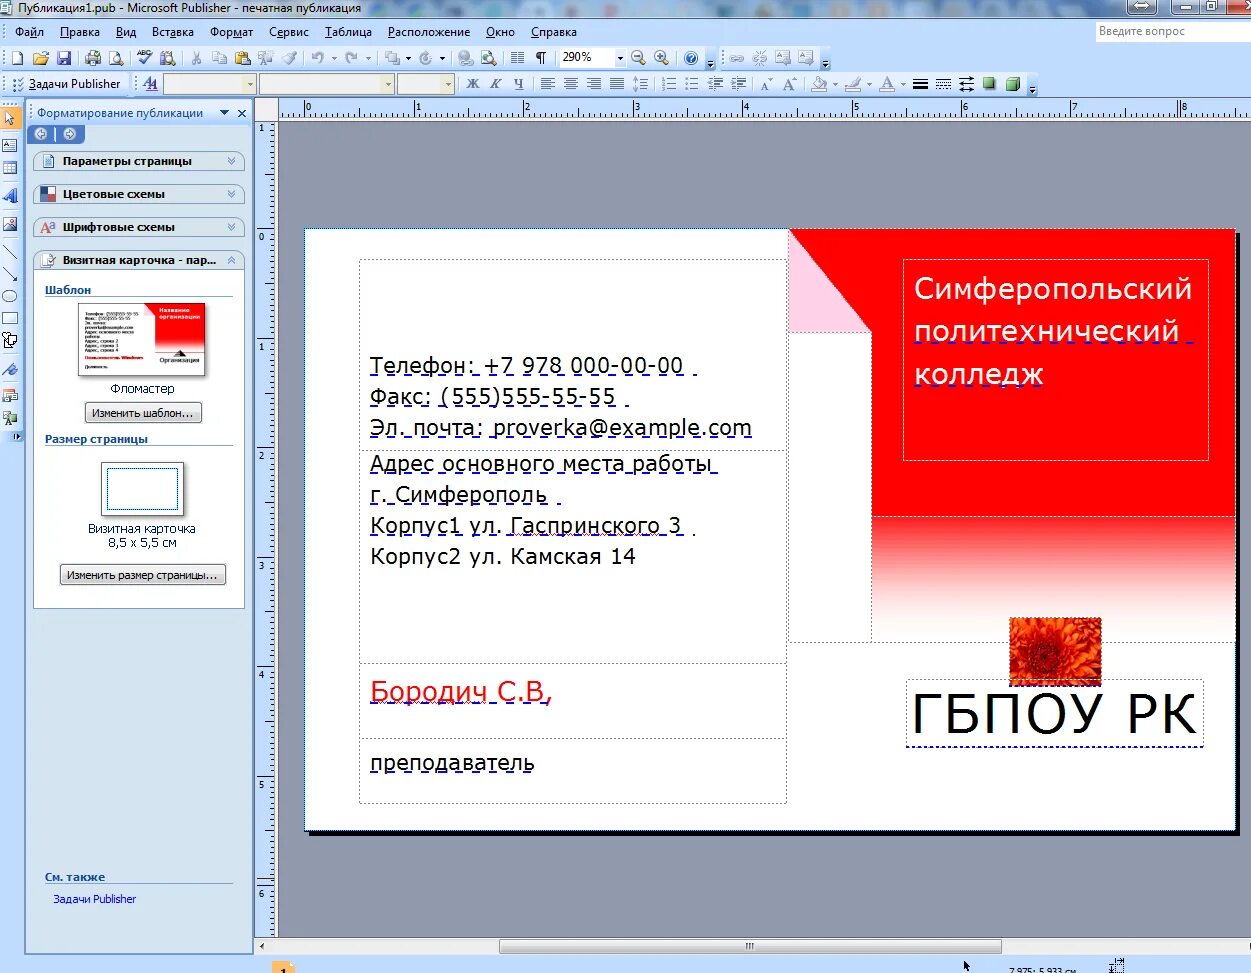
Task: Zoom in using the plus magnifier icon
Action: (x=661, y=58)
